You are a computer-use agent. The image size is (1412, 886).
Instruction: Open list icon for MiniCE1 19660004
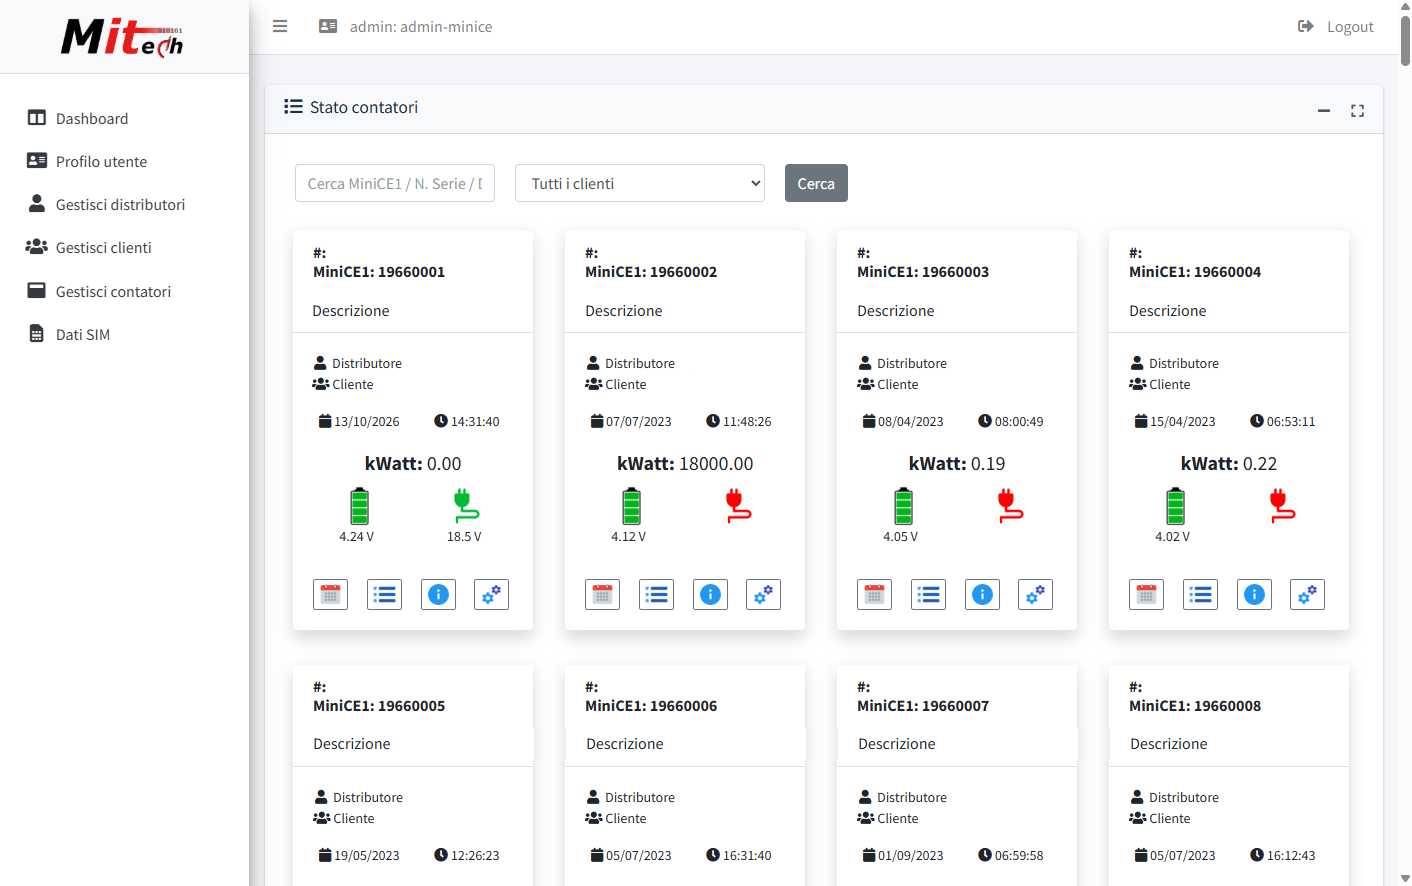(x=1200, y=594)
